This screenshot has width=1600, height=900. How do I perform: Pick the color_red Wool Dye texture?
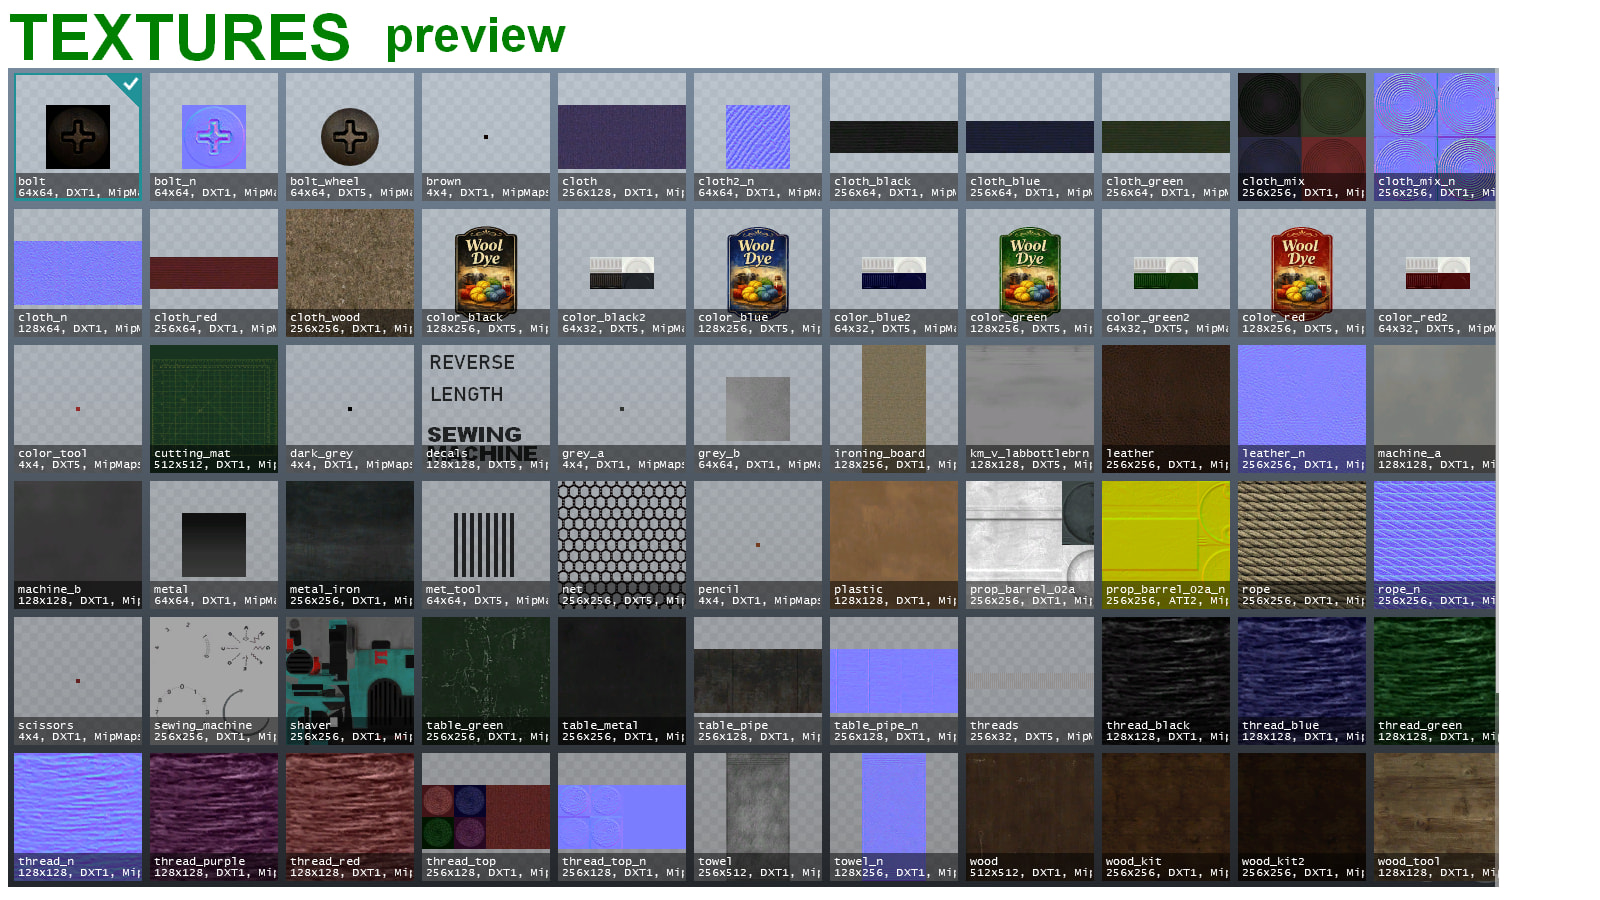[1302, 273]
